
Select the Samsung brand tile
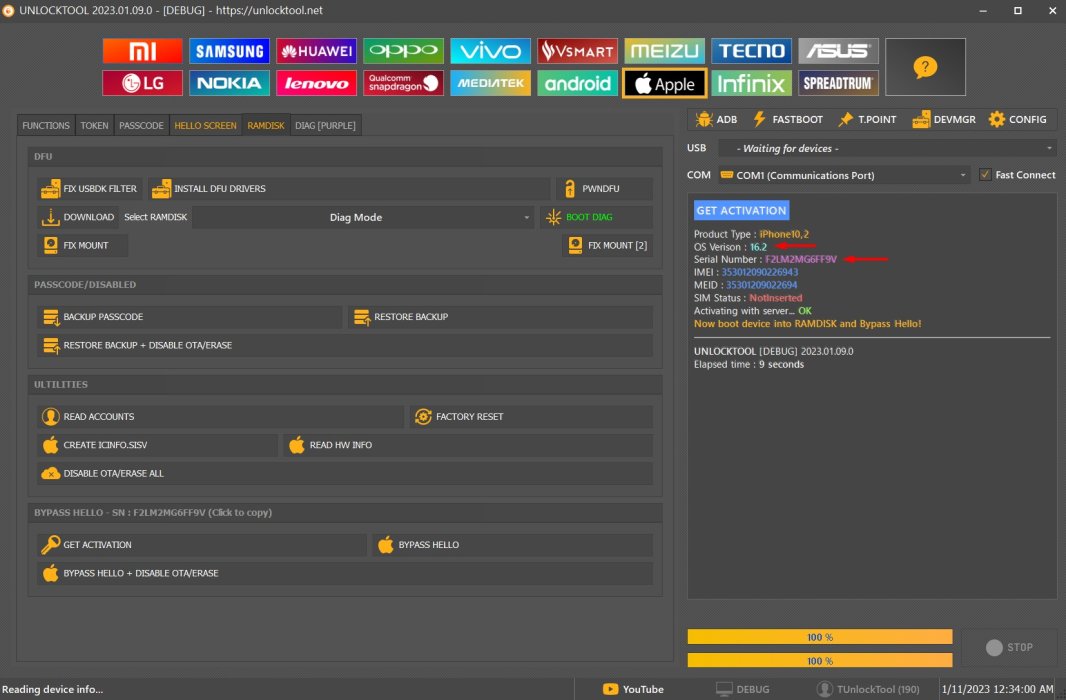click(229, 51)
